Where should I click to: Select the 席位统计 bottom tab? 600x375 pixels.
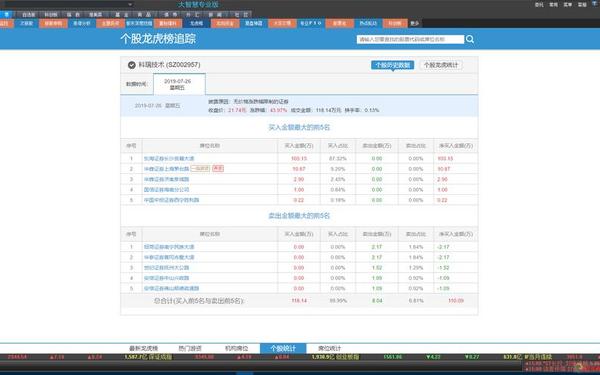(329, 348)
